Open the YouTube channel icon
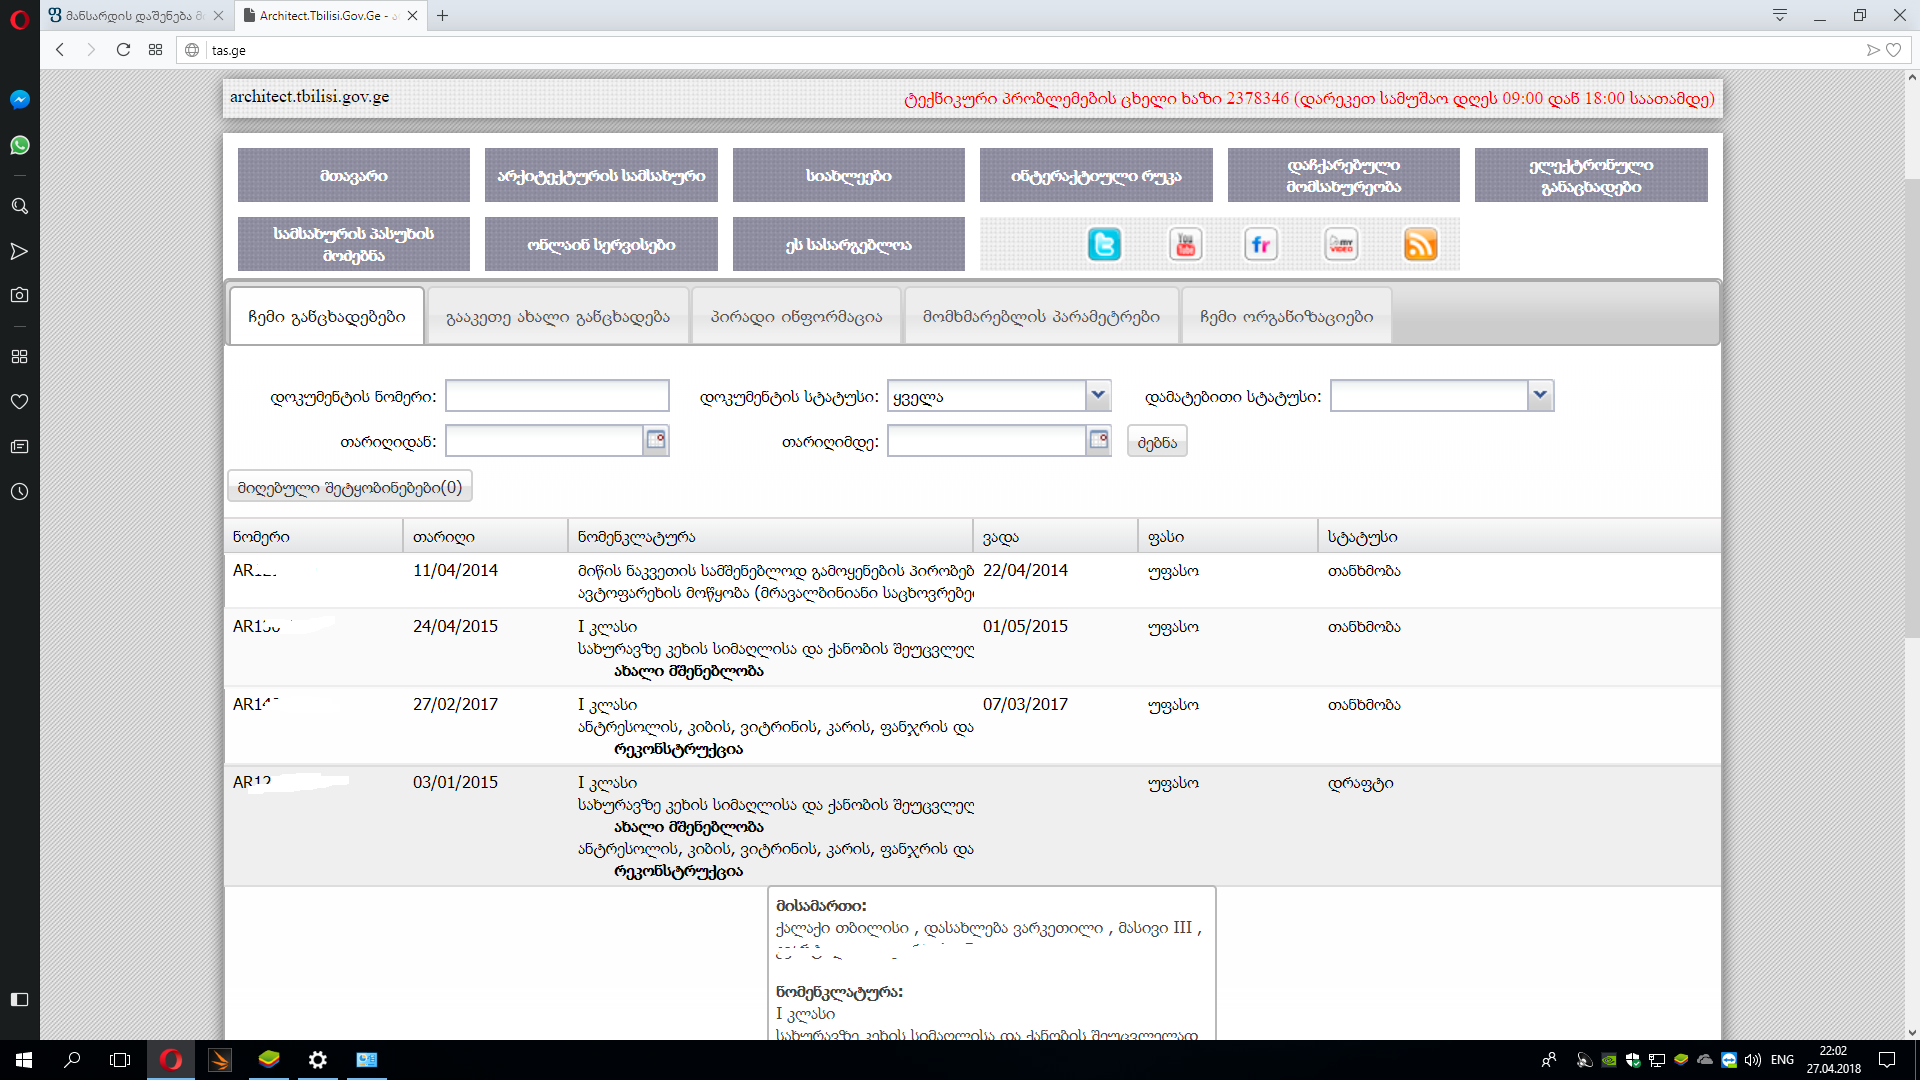Viewport: 1920px width, 1080px height. tap(1185, 244)
